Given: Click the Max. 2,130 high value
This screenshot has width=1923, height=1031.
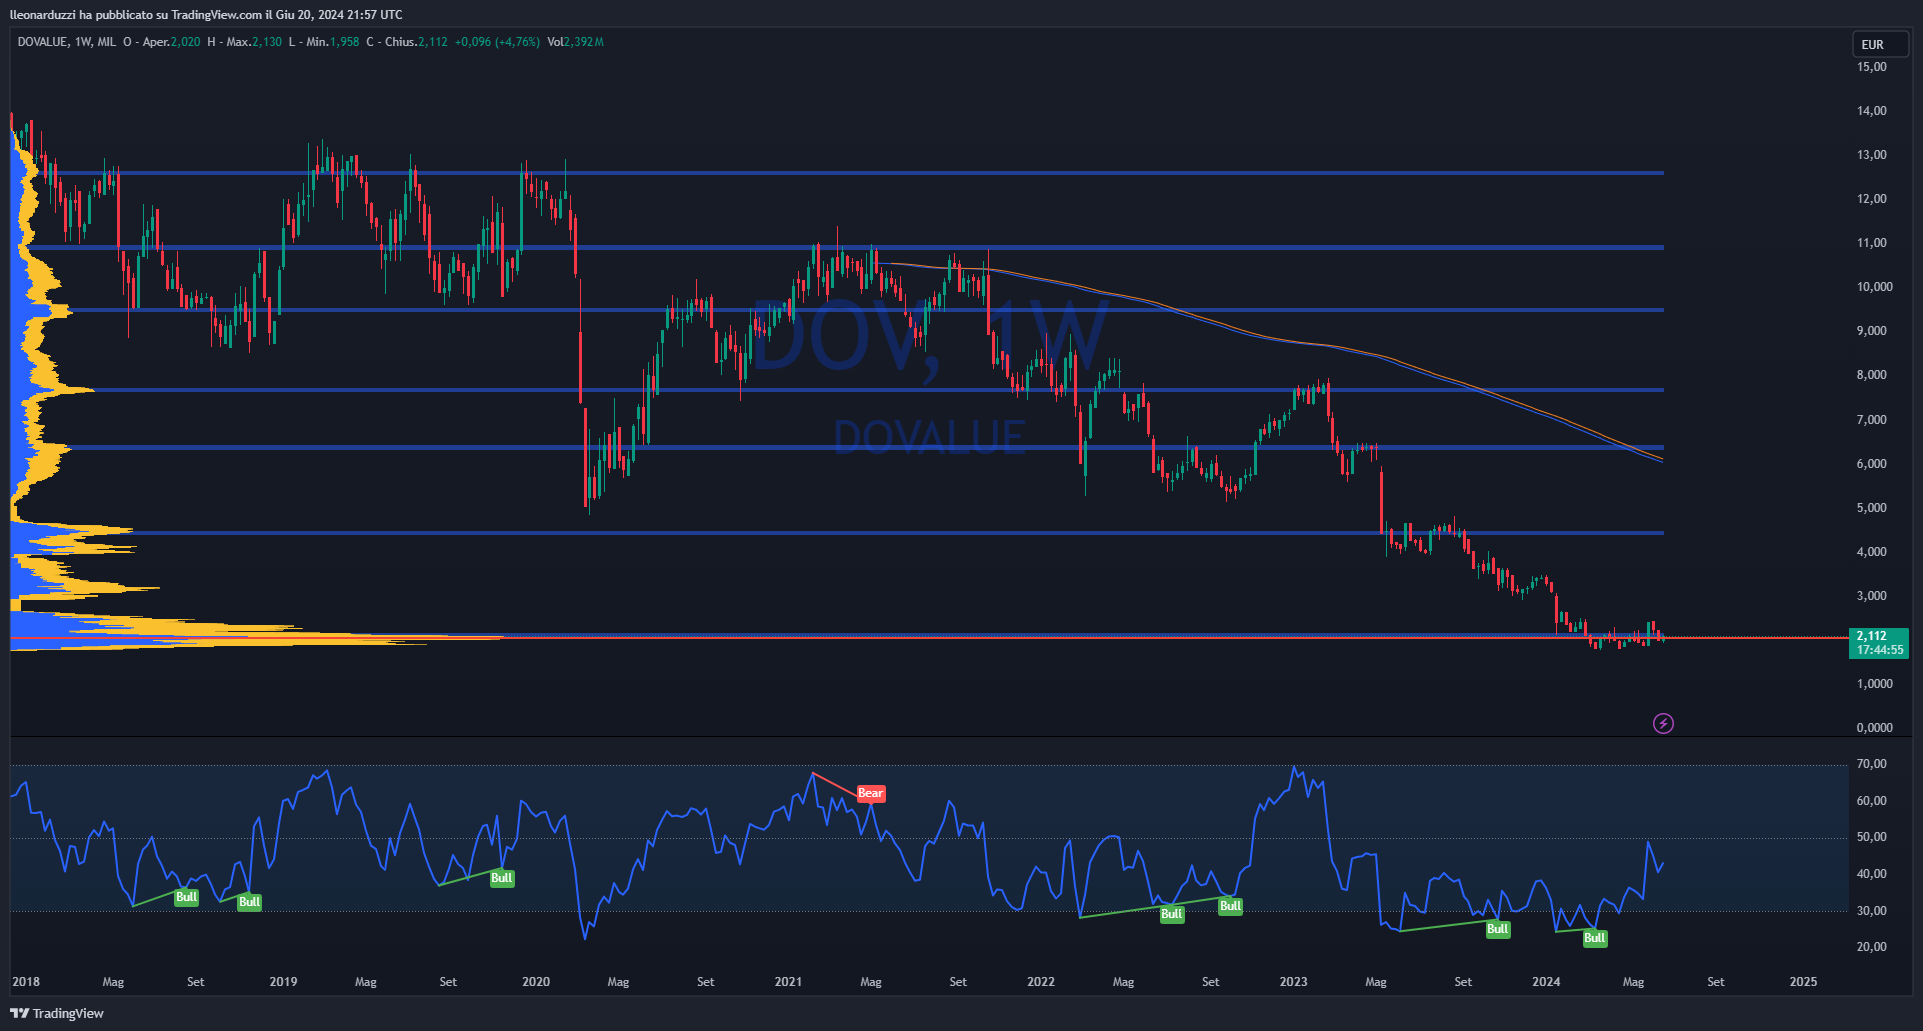Looking at the screenshot, I should (244, 42).
